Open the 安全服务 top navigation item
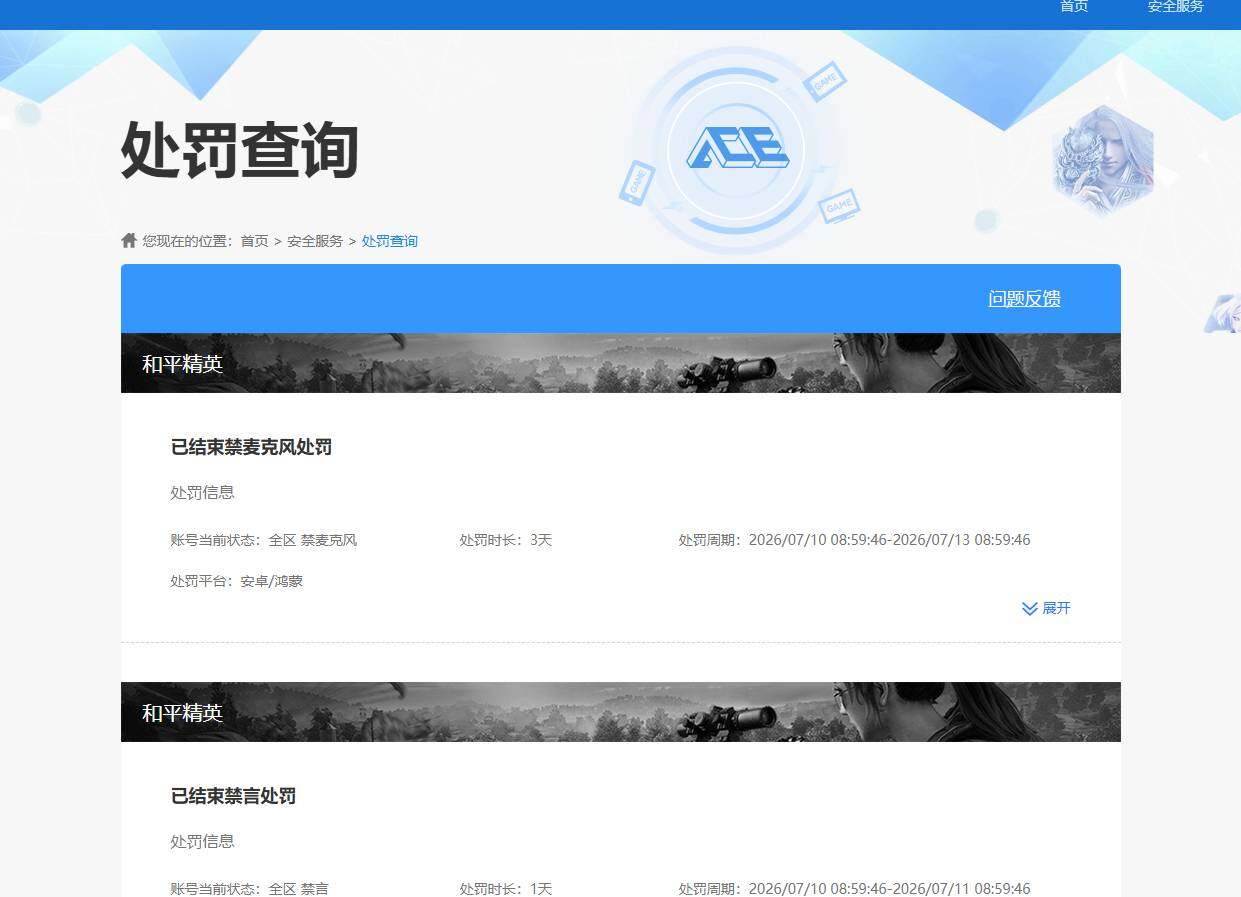This screenshot has height=897, width=1241. 1176,6
